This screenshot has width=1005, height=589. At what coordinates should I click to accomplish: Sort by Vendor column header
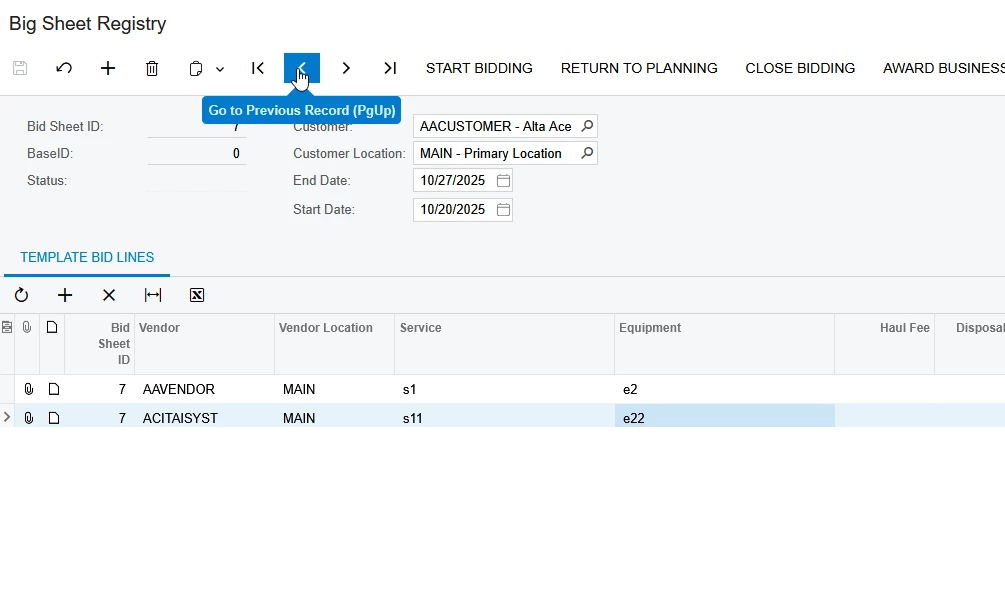tap(204, 344)
